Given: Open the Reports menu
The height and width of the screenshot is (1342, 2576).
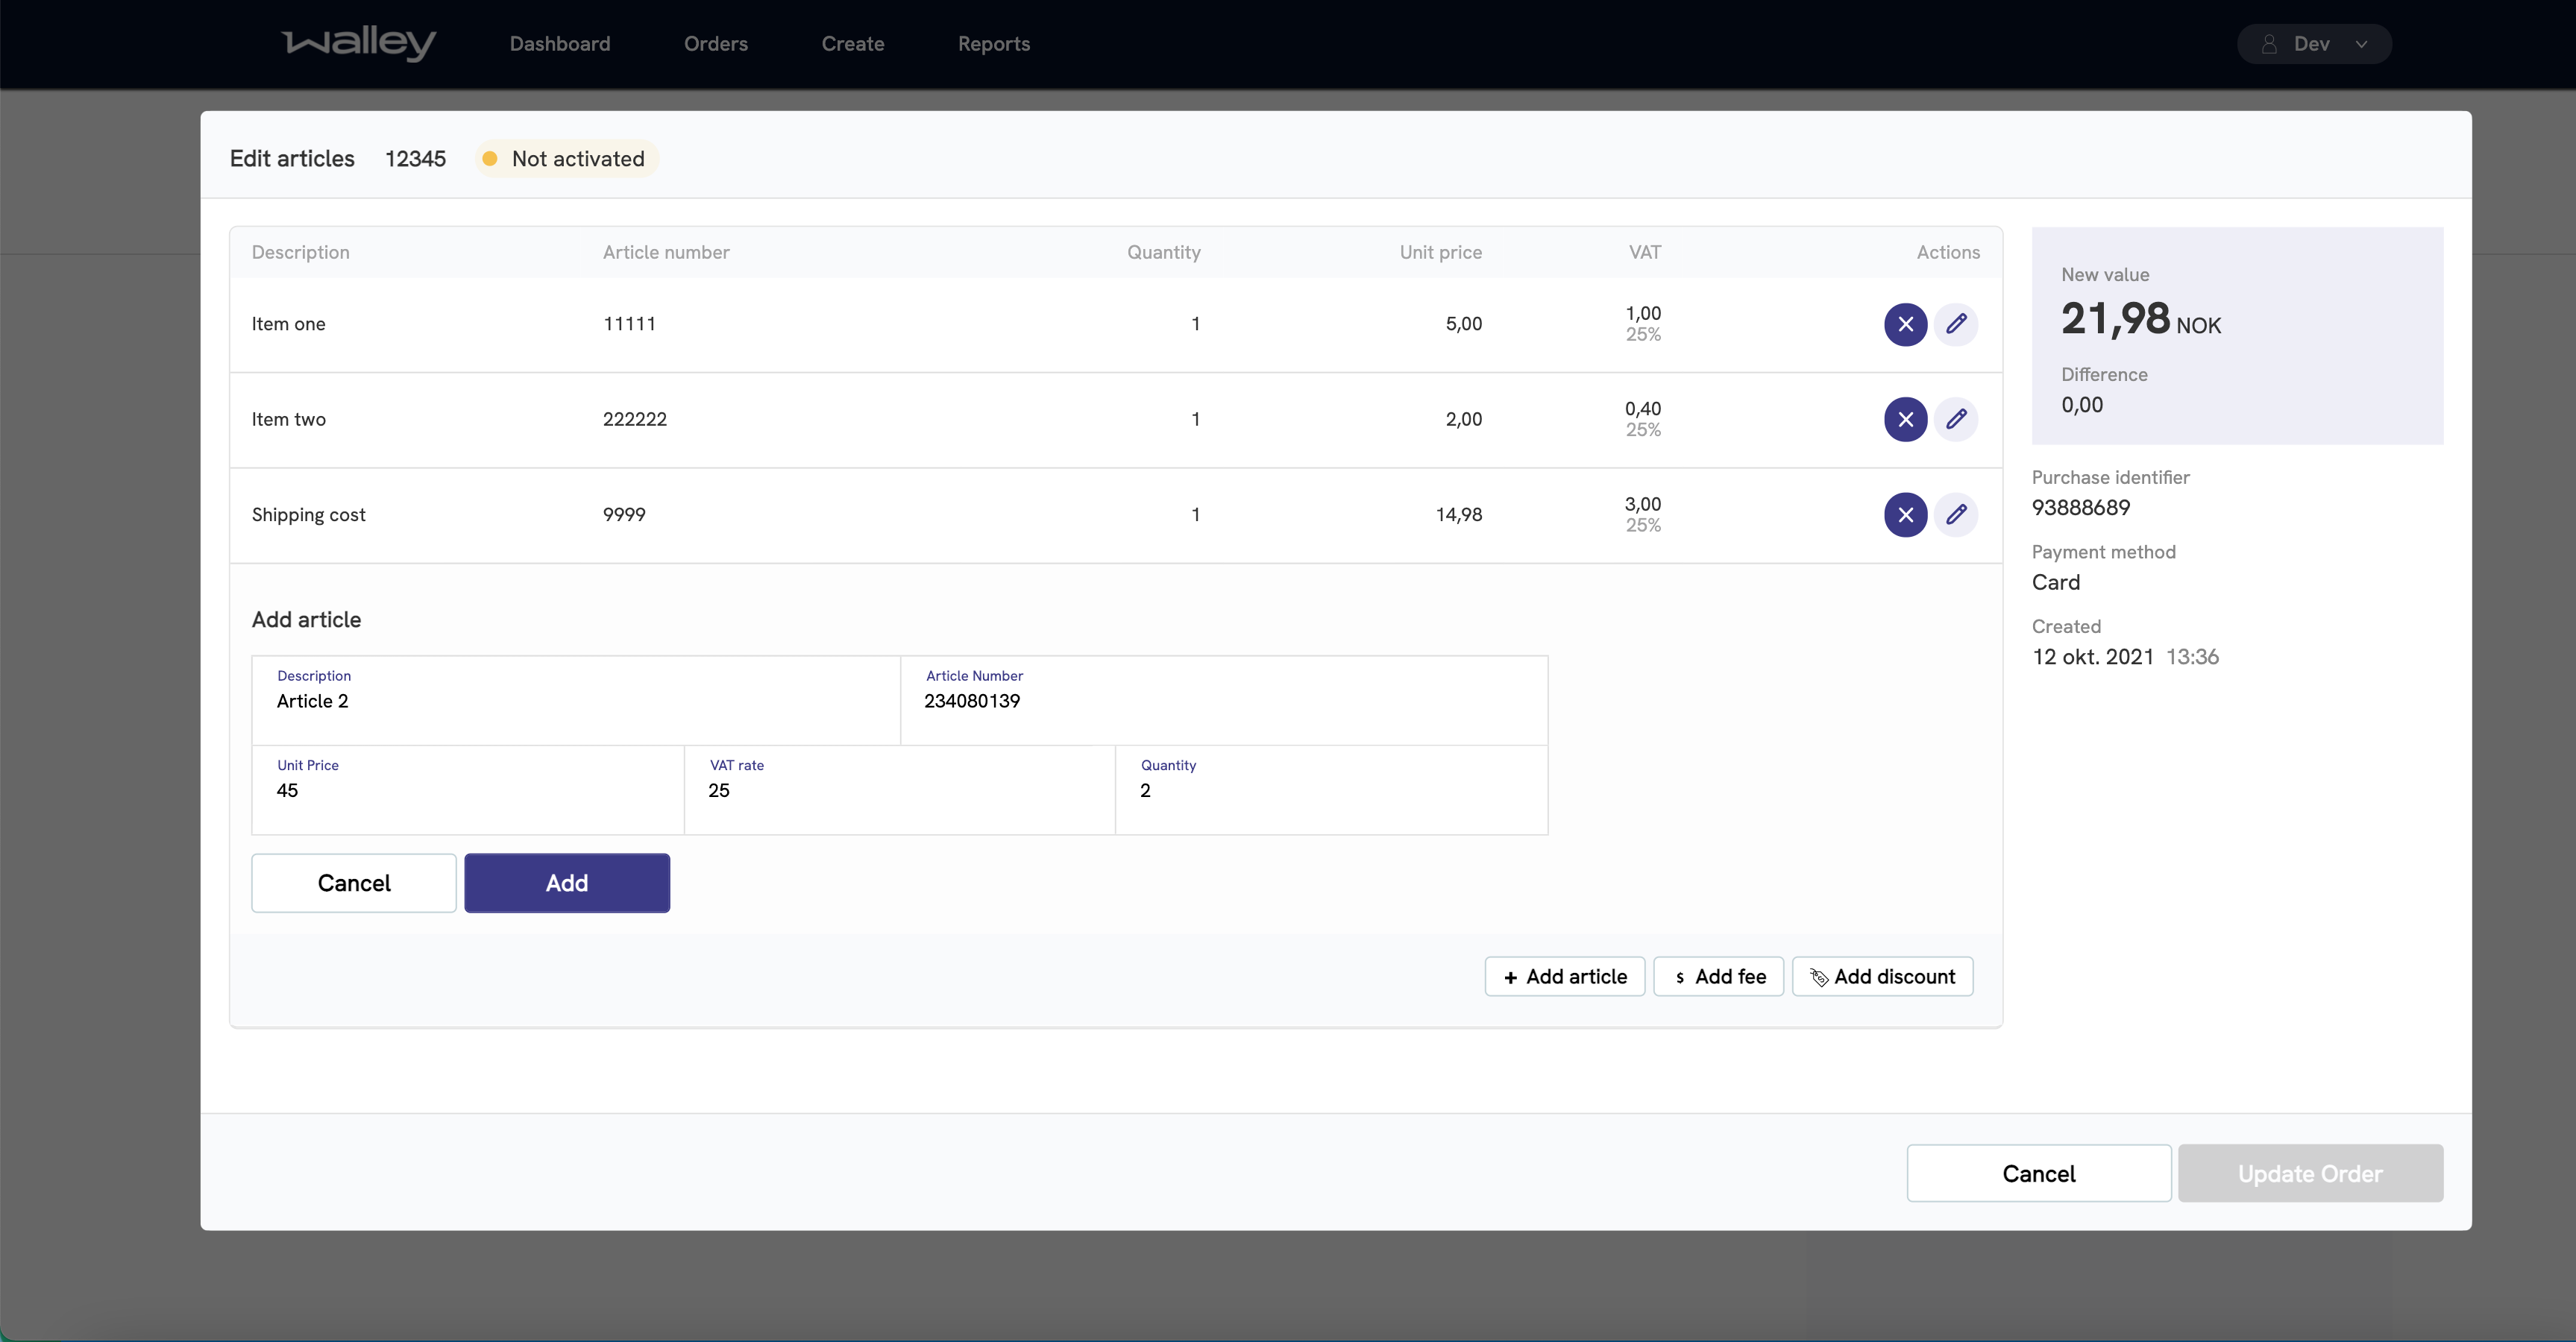Looking at the screenshot, I should pos(994,44).
